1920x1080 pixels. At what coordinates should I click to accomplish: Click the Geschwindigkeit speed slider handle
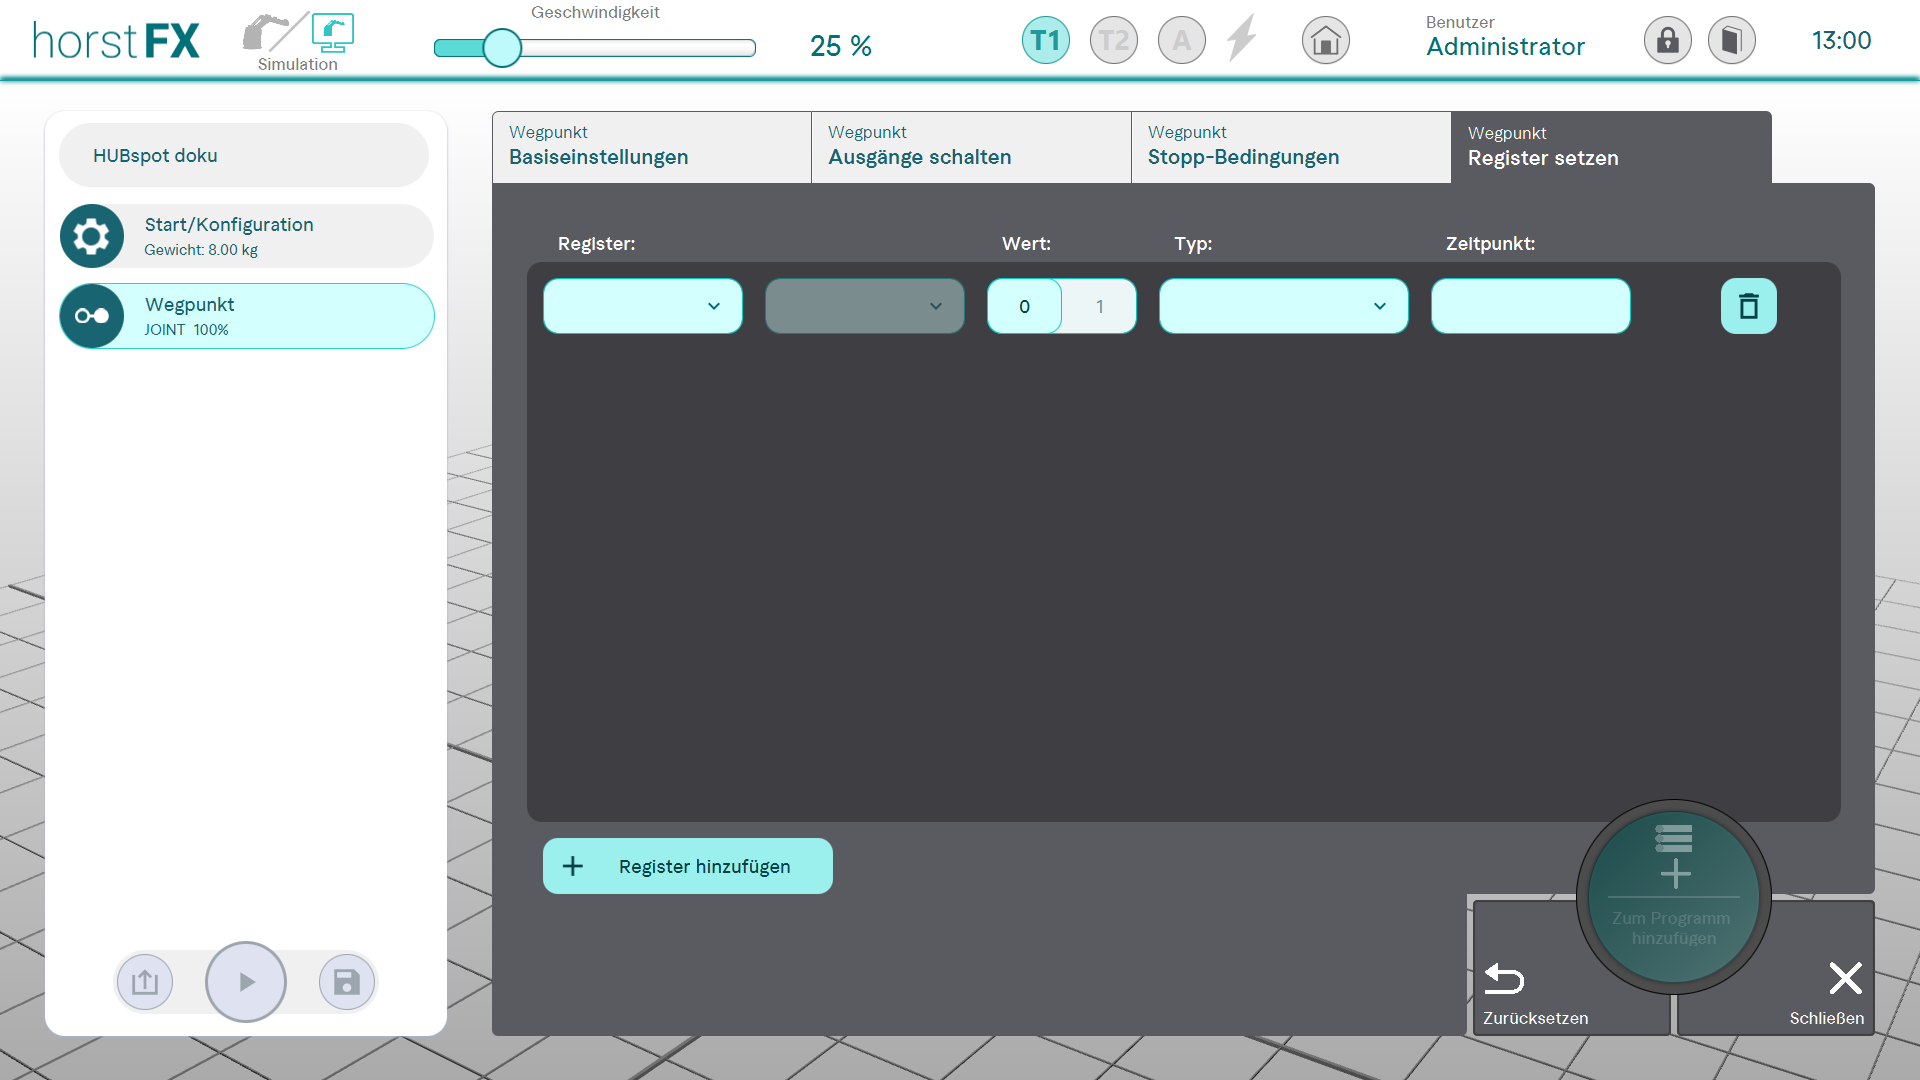click(502, 48)
